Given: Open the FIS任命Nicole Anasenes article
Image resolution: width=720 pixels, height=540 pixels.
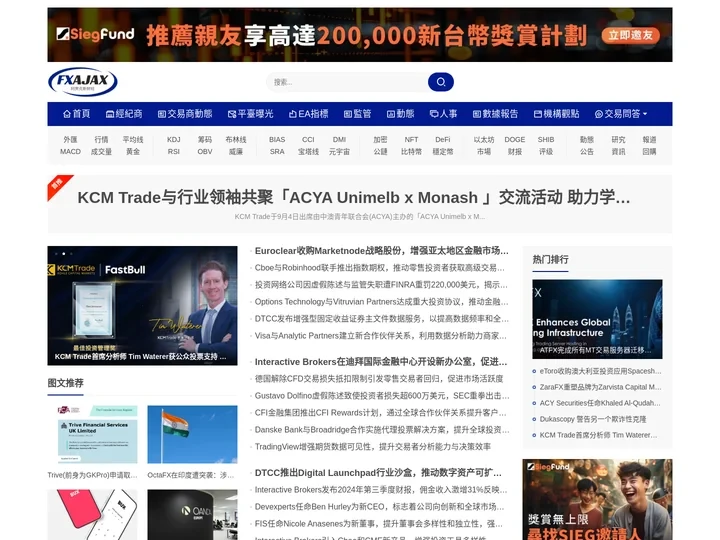Looking at the screenshot, I should (x=379, y=524).
